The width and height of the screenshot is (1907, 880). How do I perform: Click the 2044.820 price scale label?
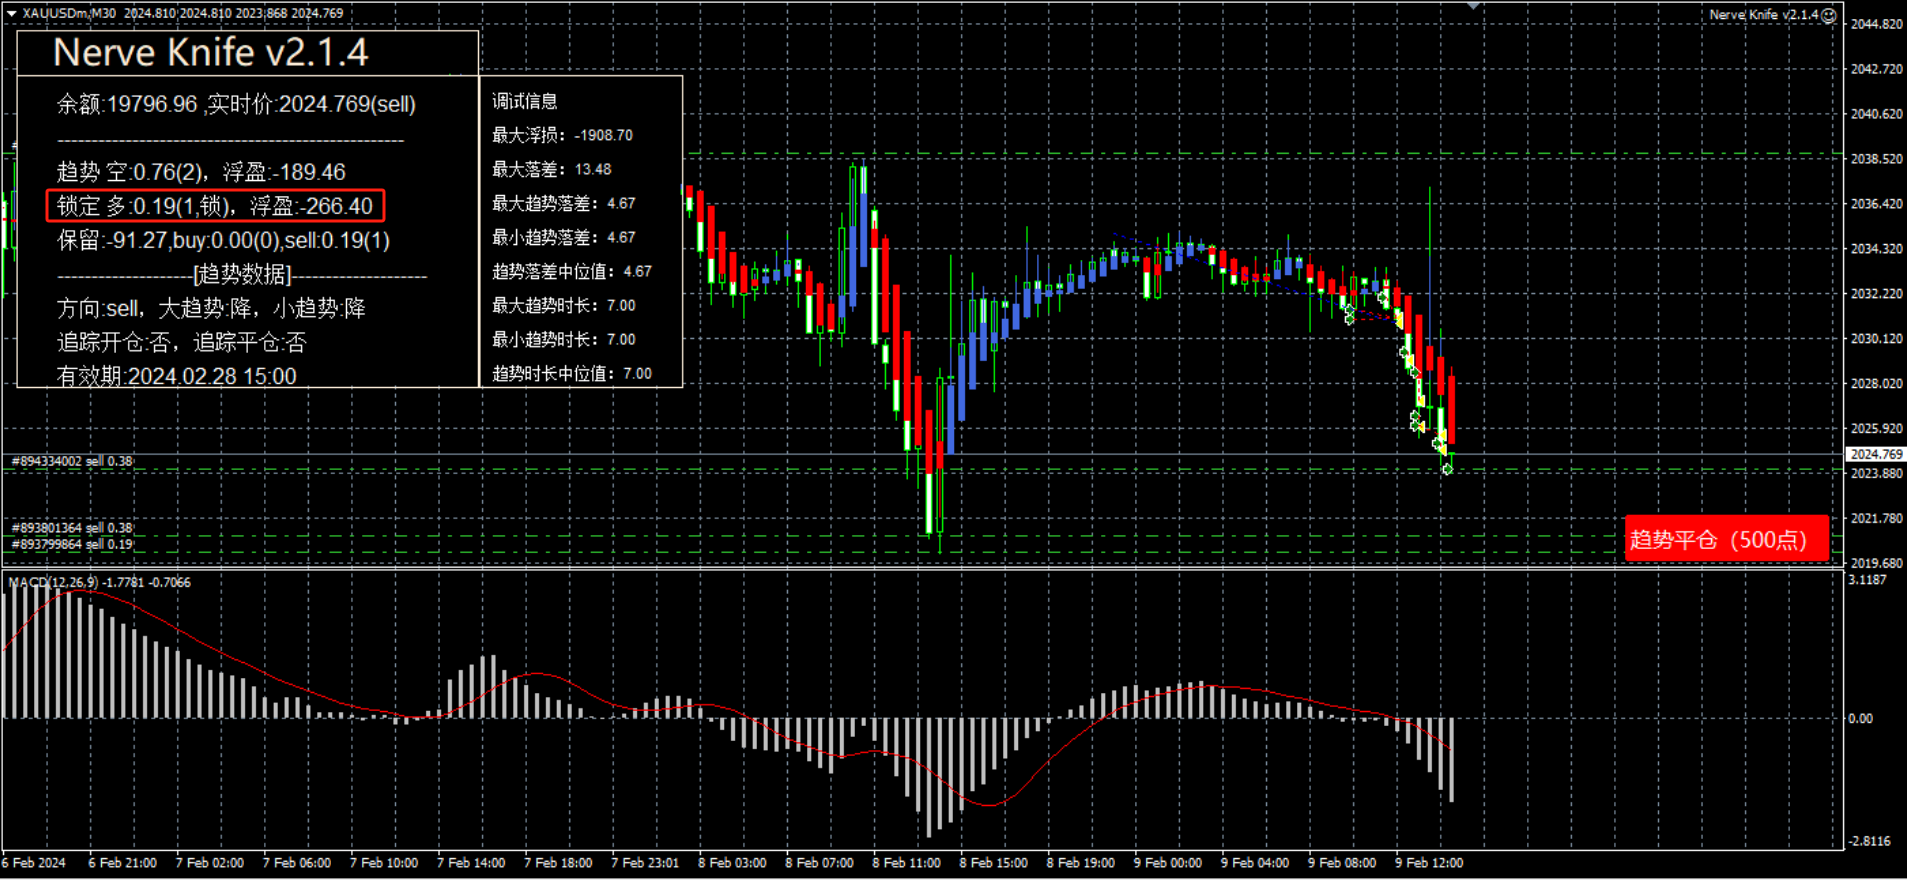(x=1877, y=24)
